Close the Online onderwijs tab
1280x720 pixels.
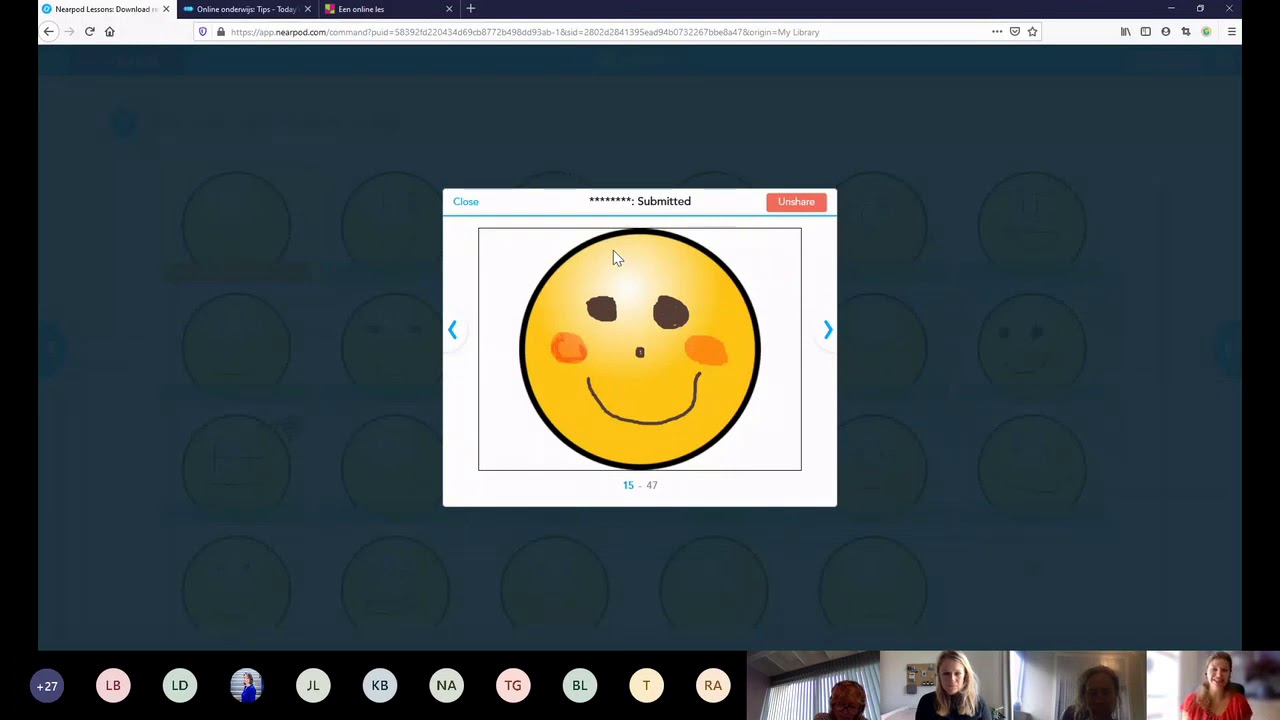[307, 9]
